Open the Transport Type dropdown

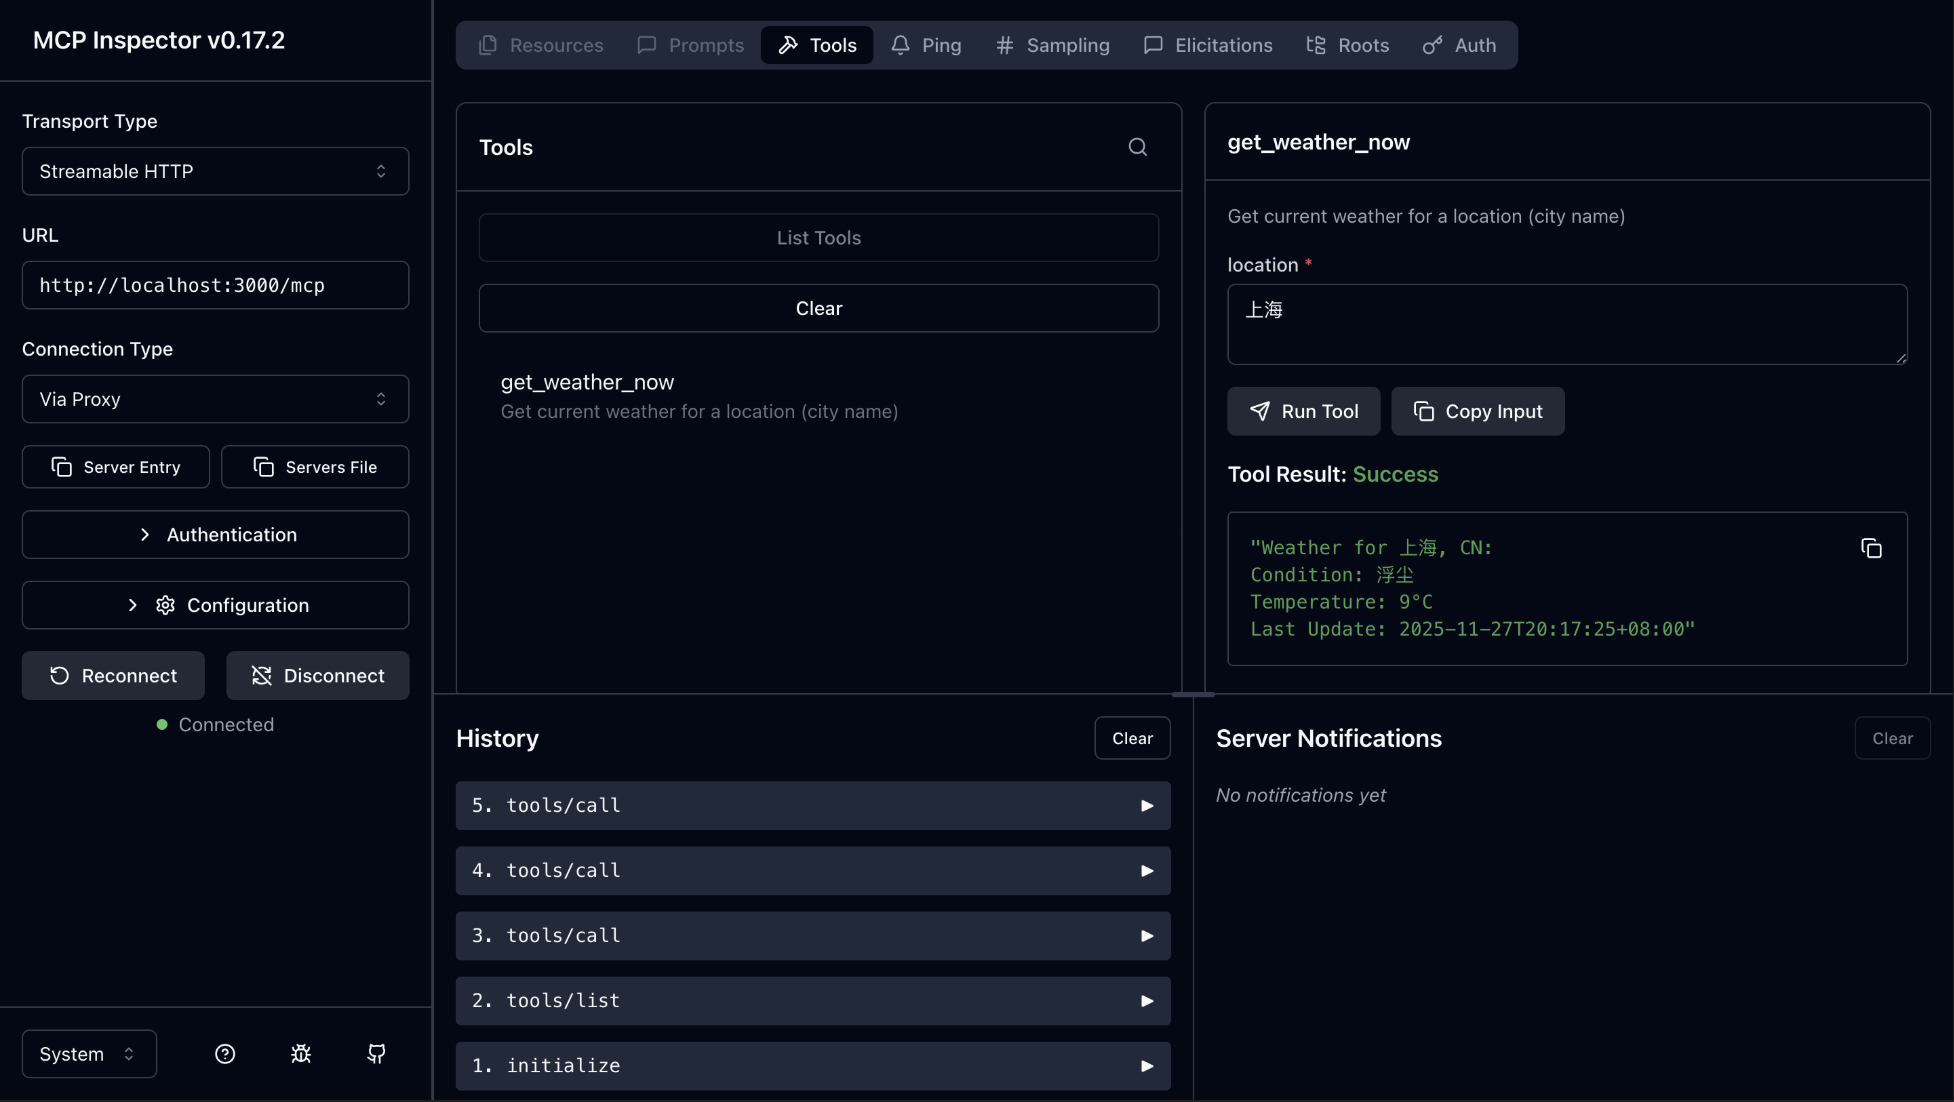pyautogui.click(x=215, y=171)
